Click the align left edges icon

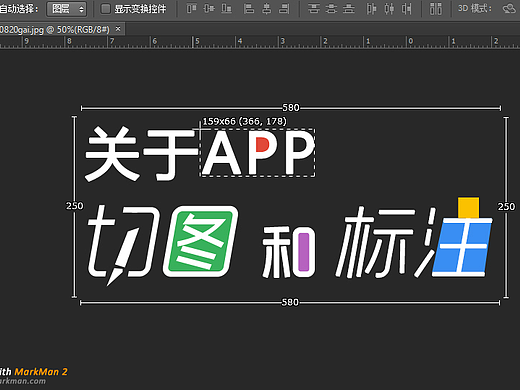(x=249, y=9)
